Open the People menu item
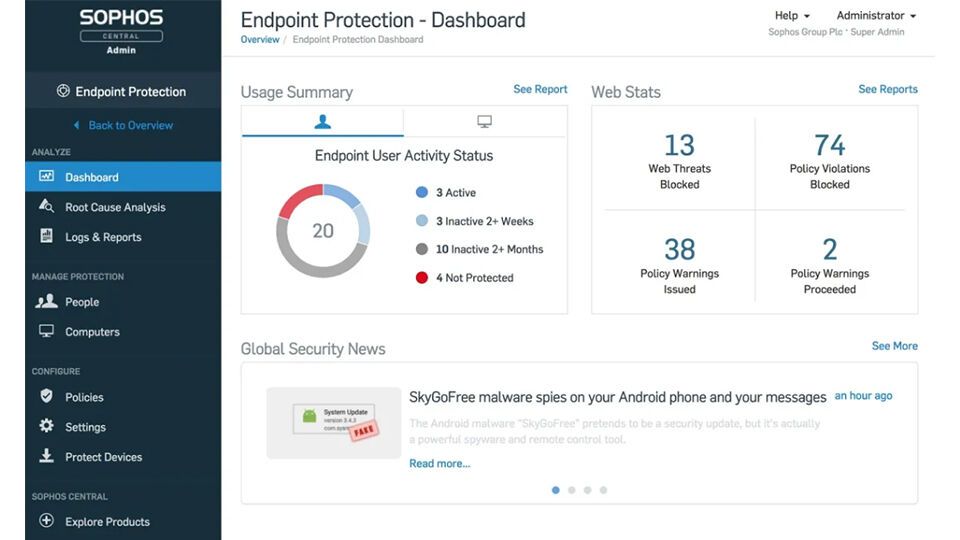Image resolution: width=960 pixels, height=540 pixels. click(x=123, y=302)
